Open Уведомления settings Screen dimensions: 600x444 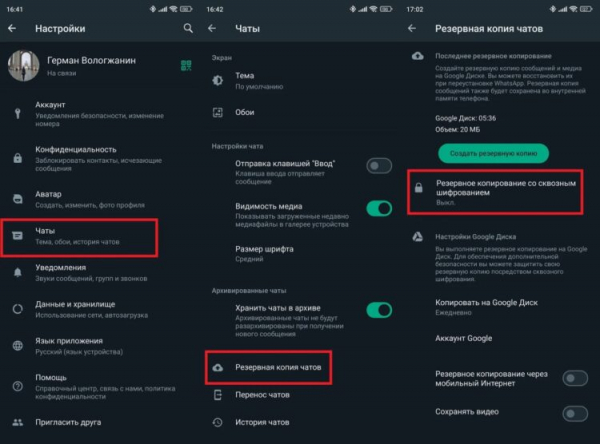coord(100,273)
